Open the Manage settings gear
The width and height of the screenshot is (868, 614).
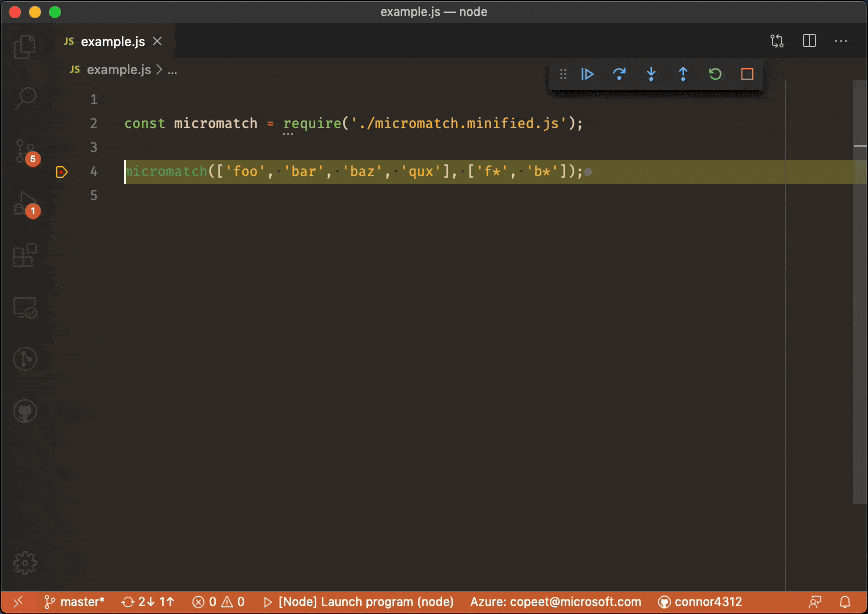click(x=25, y=563)
